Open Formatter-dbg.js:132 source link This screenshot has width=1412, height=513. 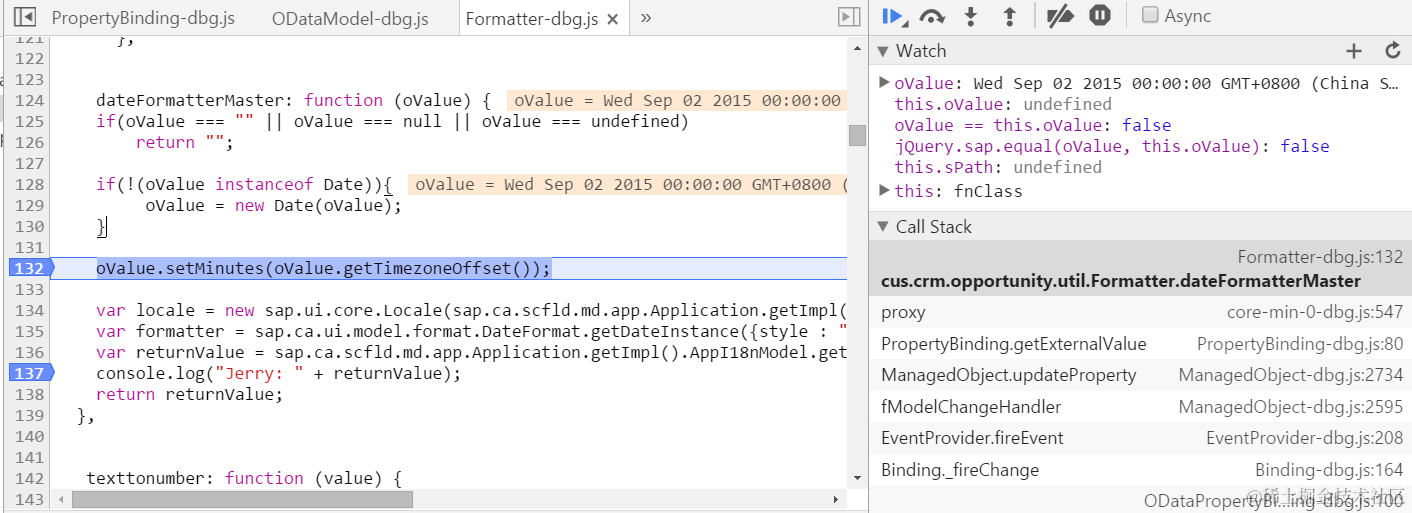[1320, 258]
